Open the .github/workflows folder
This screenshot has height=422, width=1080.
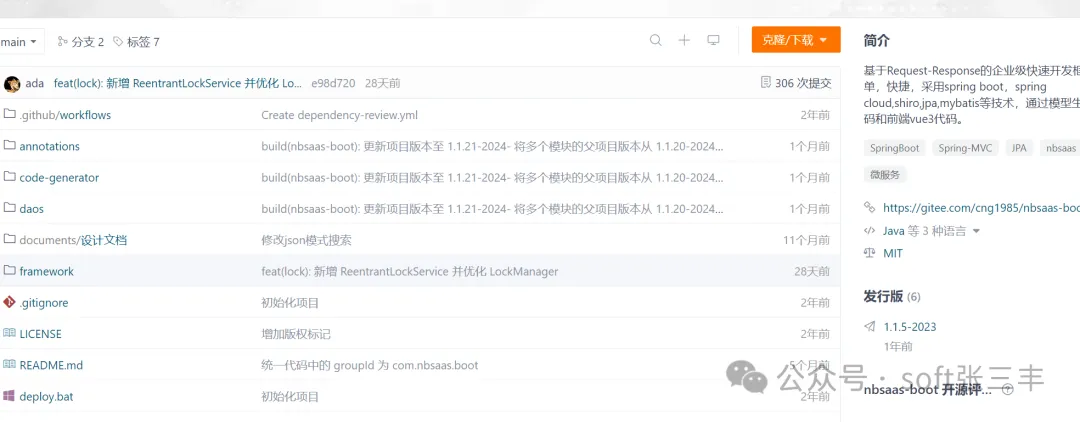(x=65, y=115)
